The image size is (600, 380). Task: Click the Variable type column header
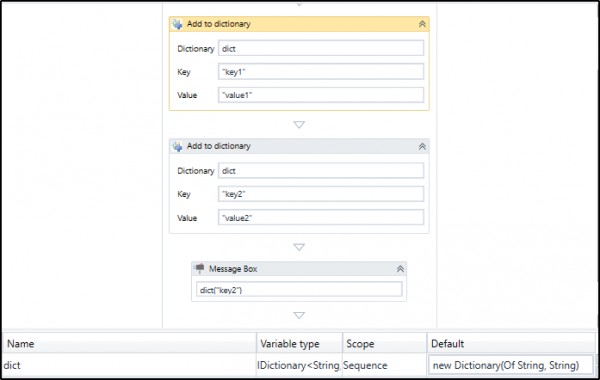click(x=299, y=344)
